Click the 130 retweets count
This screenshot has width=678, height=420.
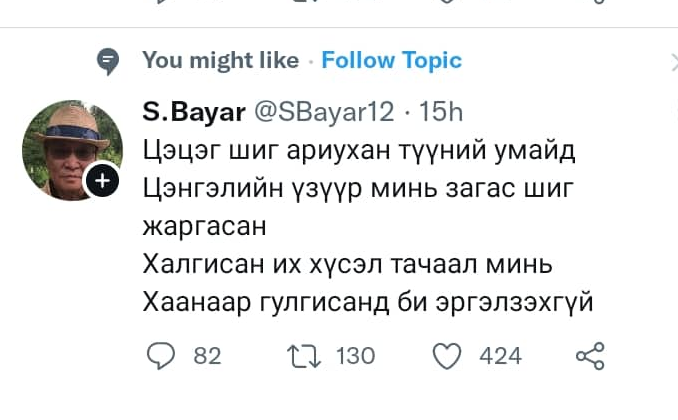click(x=355, y=355)
